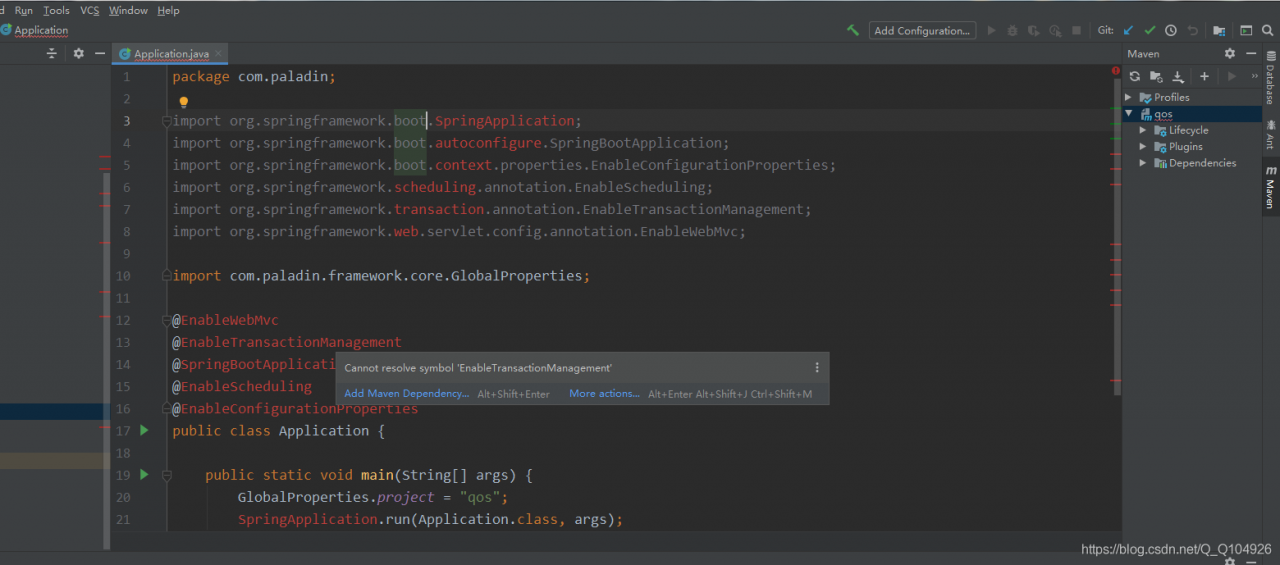Click Download Sources icon in Maven toolbar
This screenshot has height=565, width=1280.
[1178, 77]
